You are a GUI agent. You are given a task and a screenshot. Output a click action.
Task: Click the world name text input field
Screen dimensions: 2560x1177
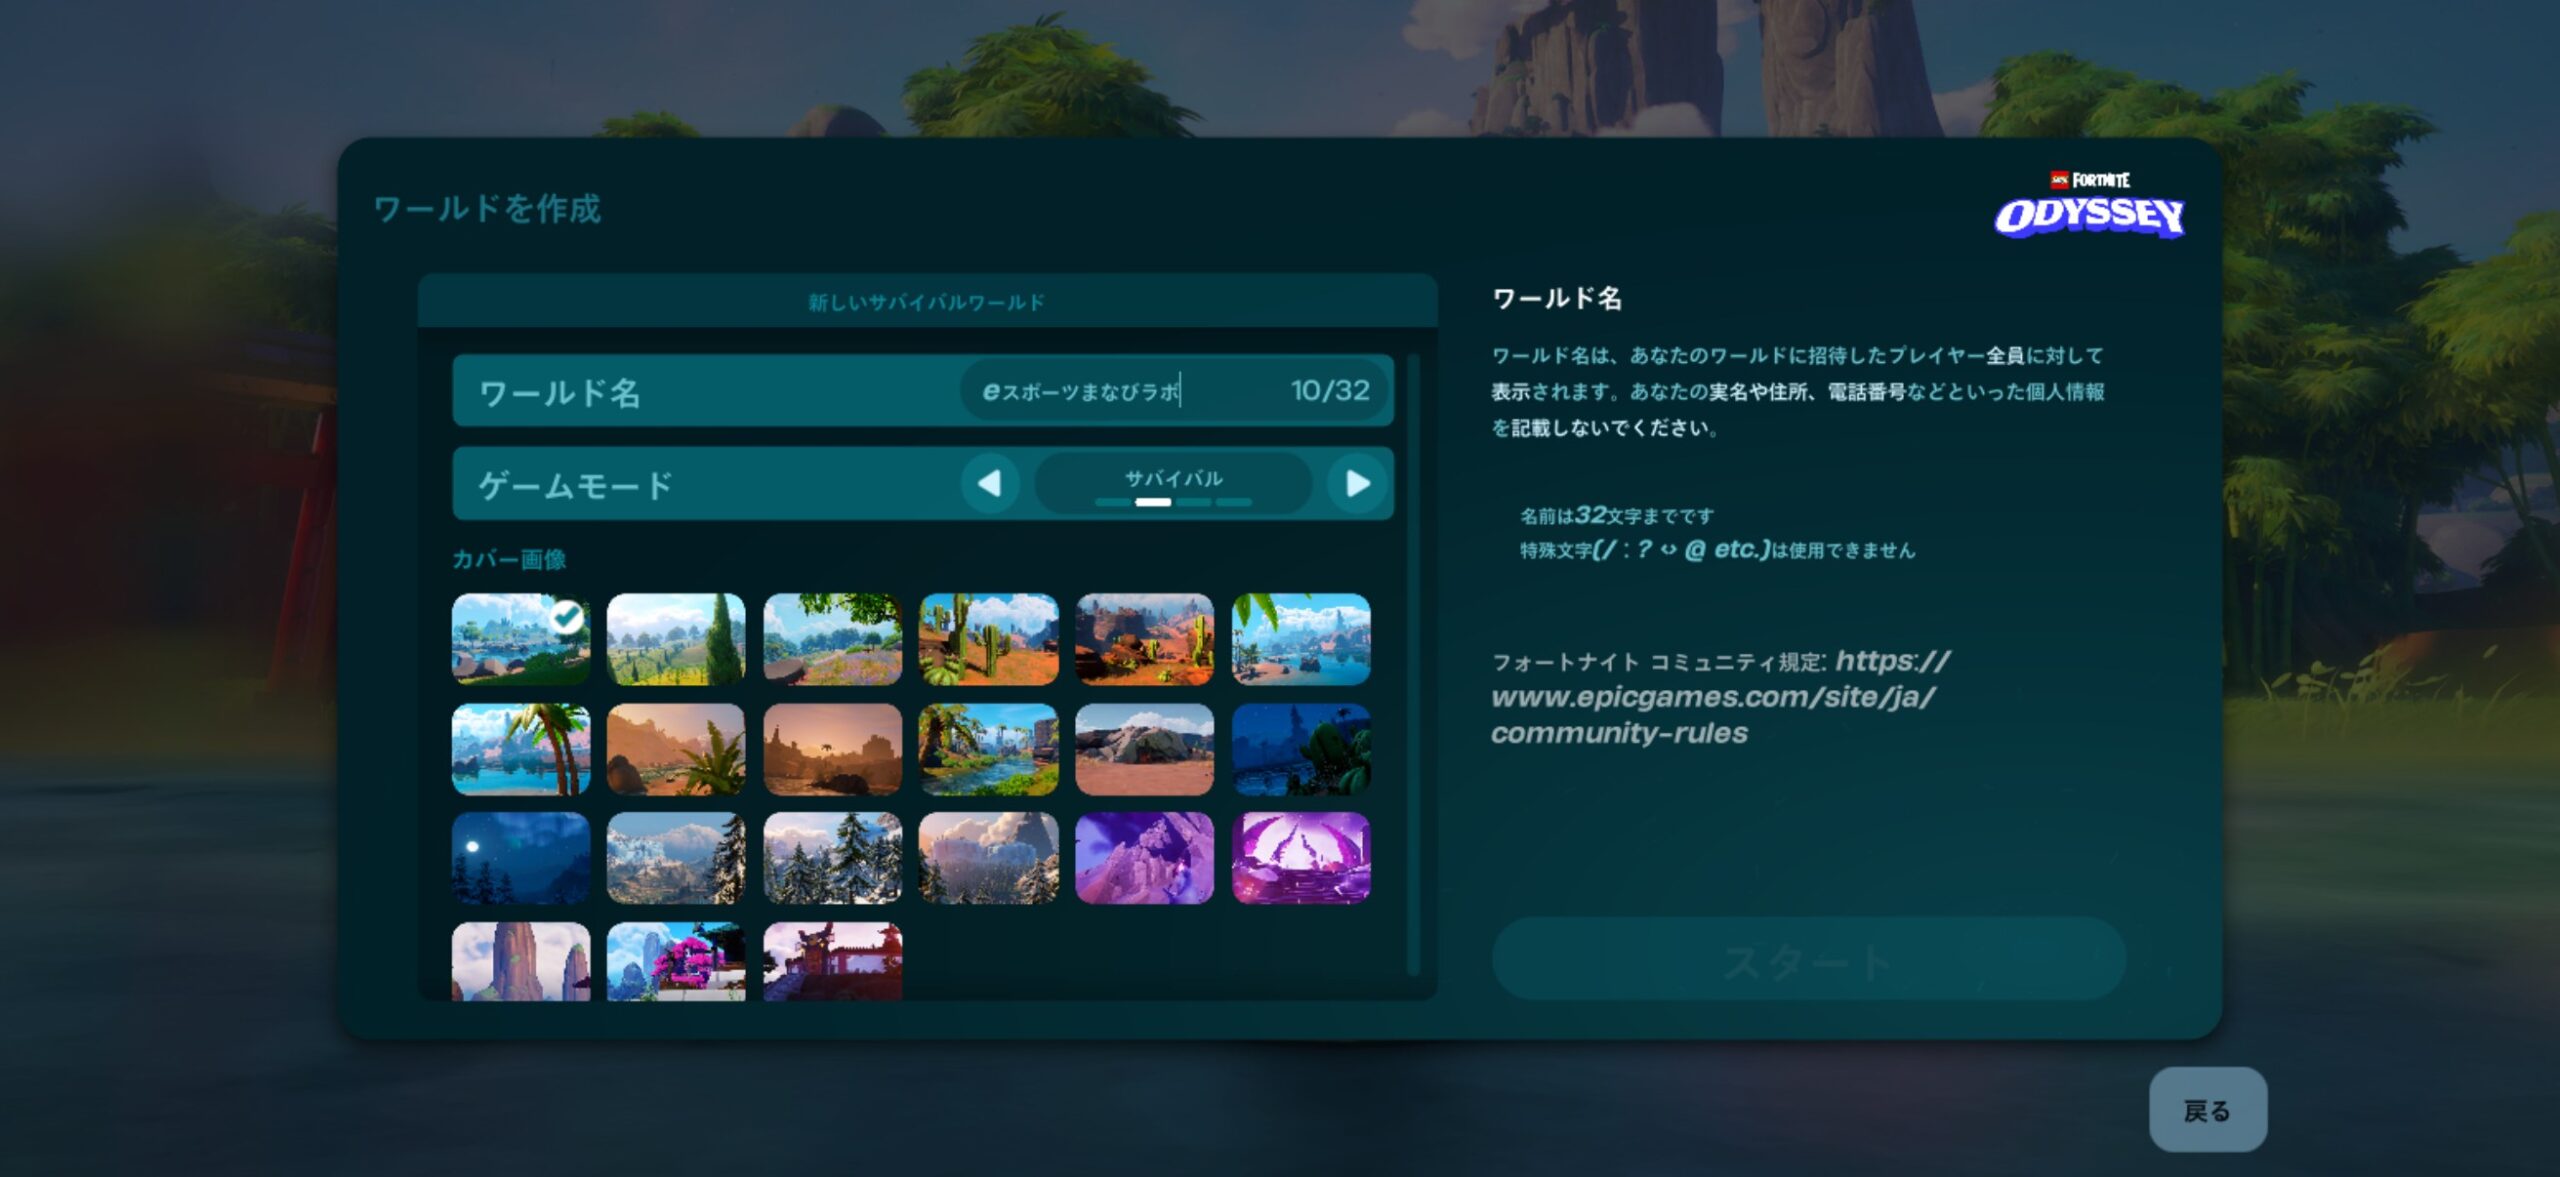point(1175,391)
